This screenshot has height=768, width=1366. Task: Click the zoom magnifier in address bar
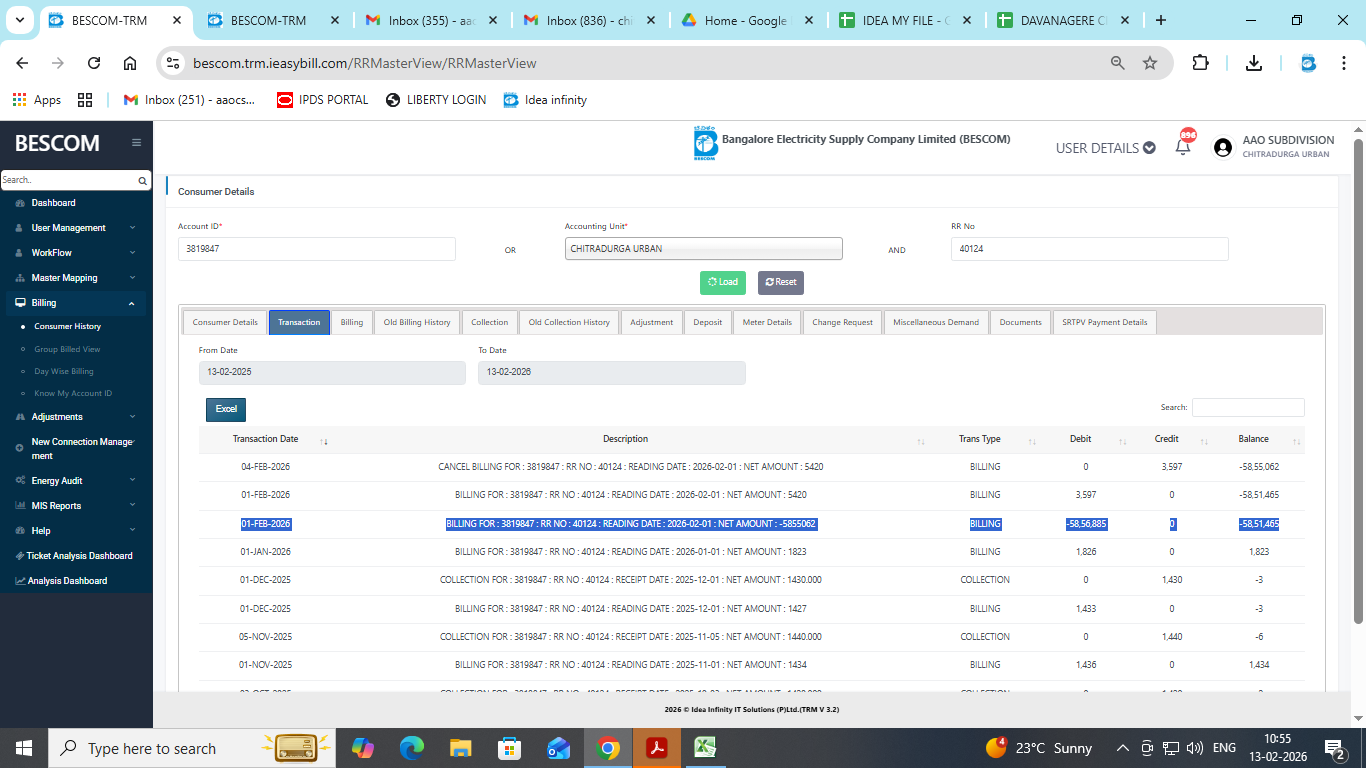(x=1118, y=63)
